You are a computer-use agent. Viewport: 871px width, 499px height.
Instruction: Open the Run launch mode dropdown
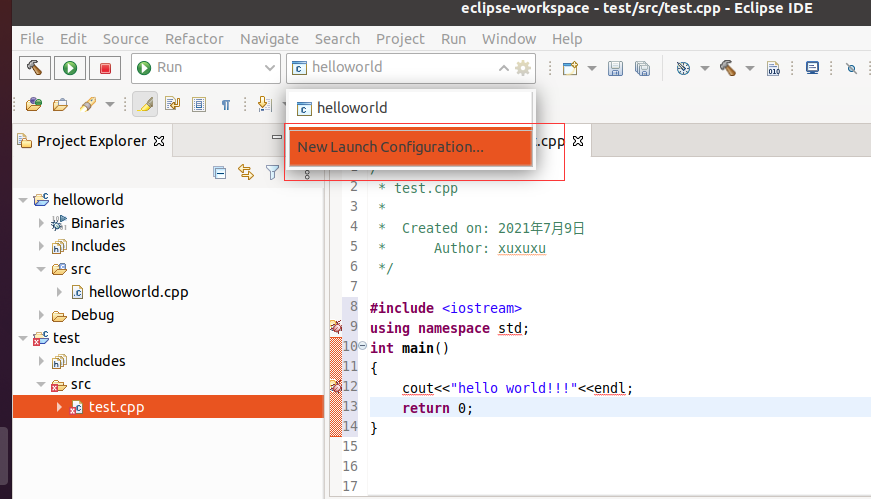[x=206, y=68]
